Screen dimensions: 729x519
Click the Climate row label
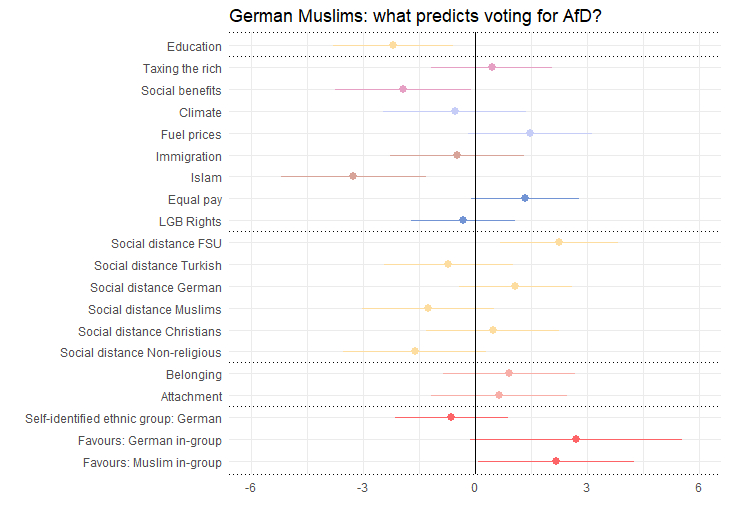tap(200, 113)
